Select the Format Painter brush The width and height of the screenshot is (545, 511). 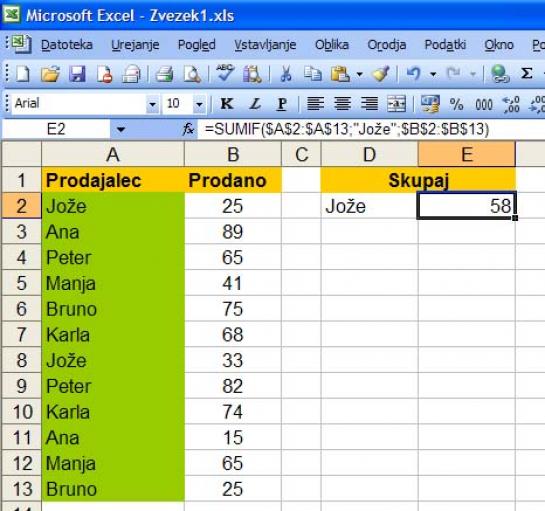pos(381,74)
